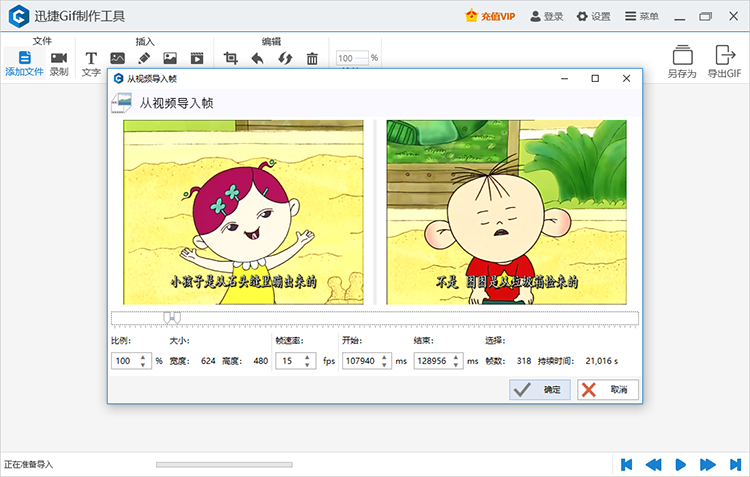Open 设置 settings
750x477 pixels.
593,16
